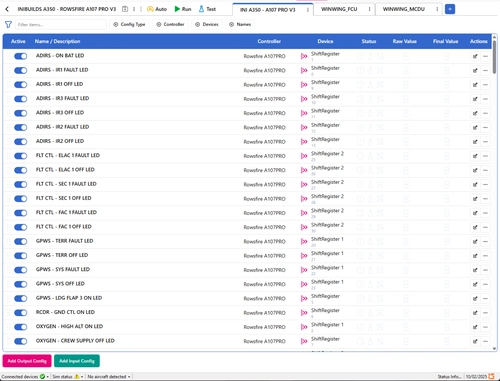Image resolution: width=500 pixels, height=381 pixels.
Task: Disable FLT CTL - ELAC 1 OFF LED
Action: tap(20, 170)
